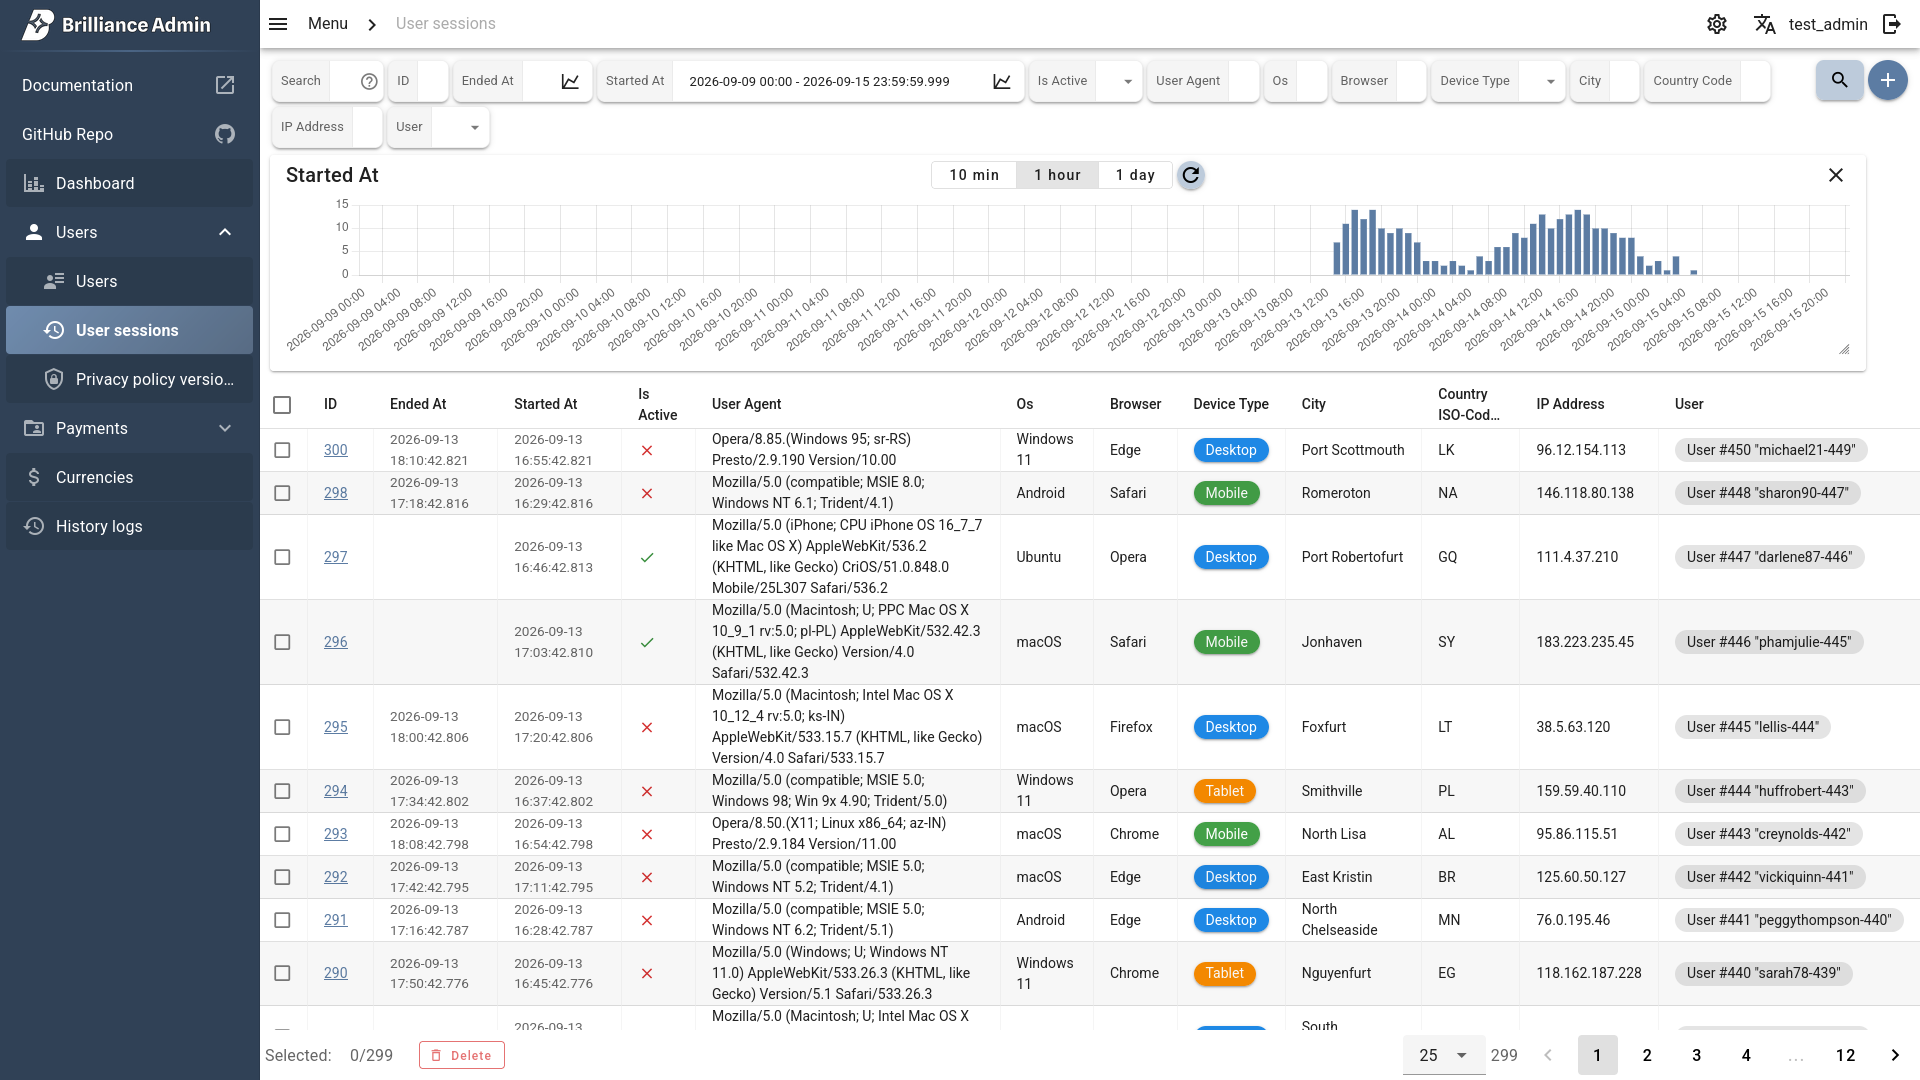
Task: Click the magnifier search button
Action: [1839, 80]
